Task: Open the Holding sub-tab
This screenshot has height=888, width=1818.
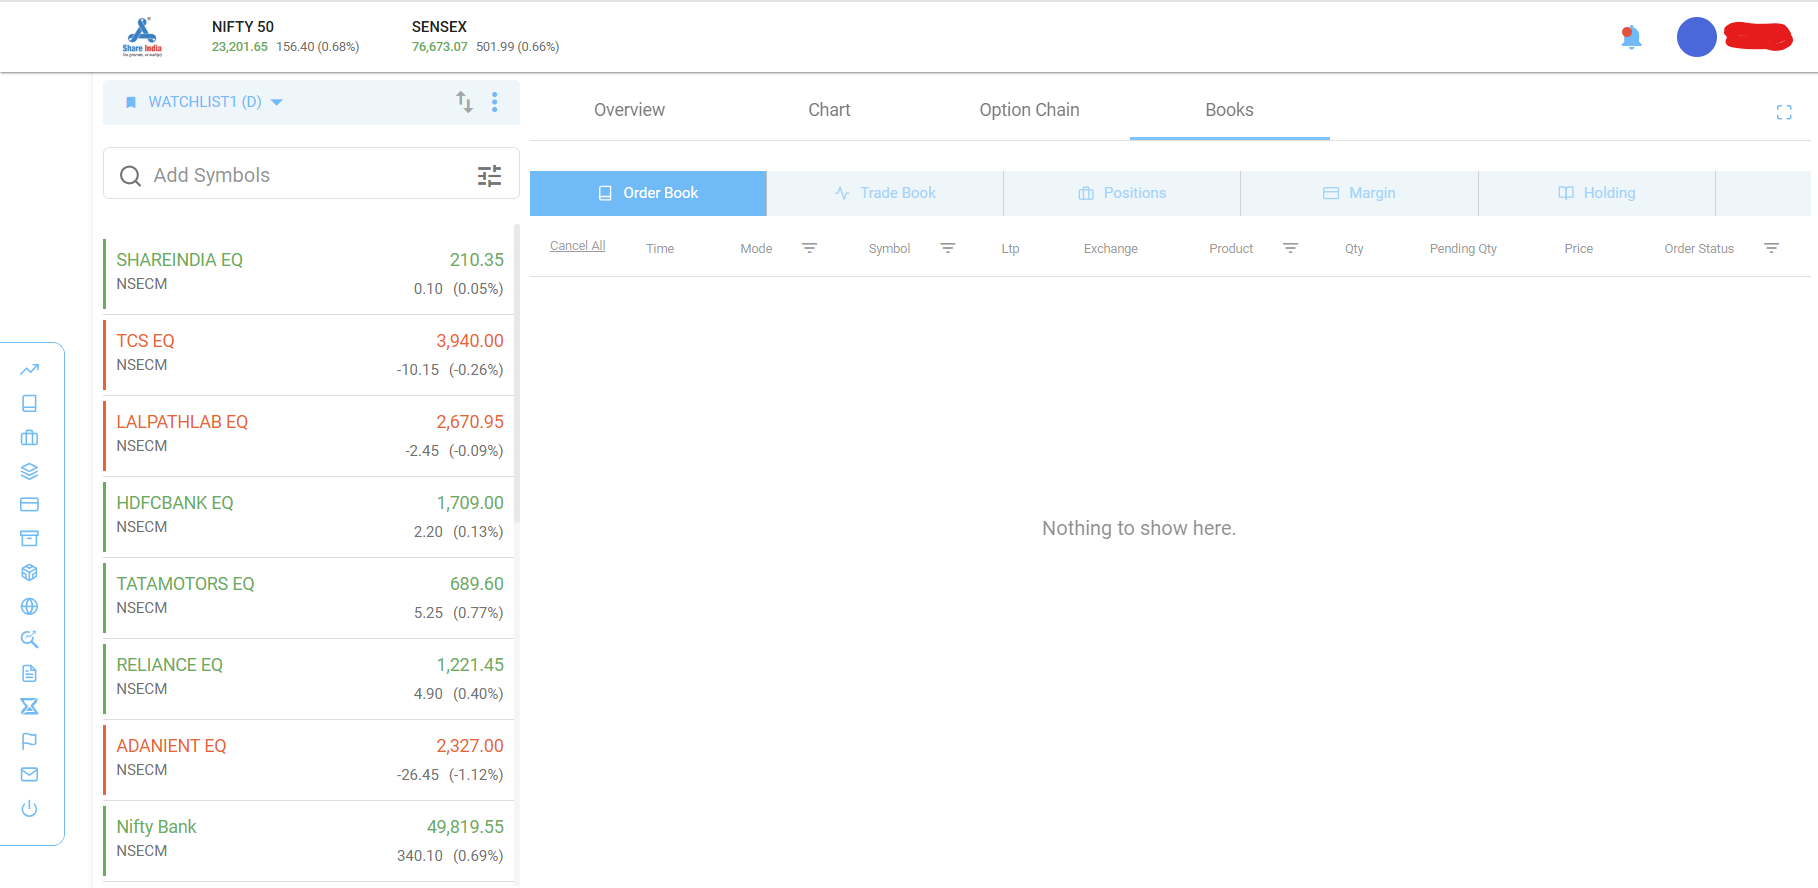Action: click(x=1597, y=193)
